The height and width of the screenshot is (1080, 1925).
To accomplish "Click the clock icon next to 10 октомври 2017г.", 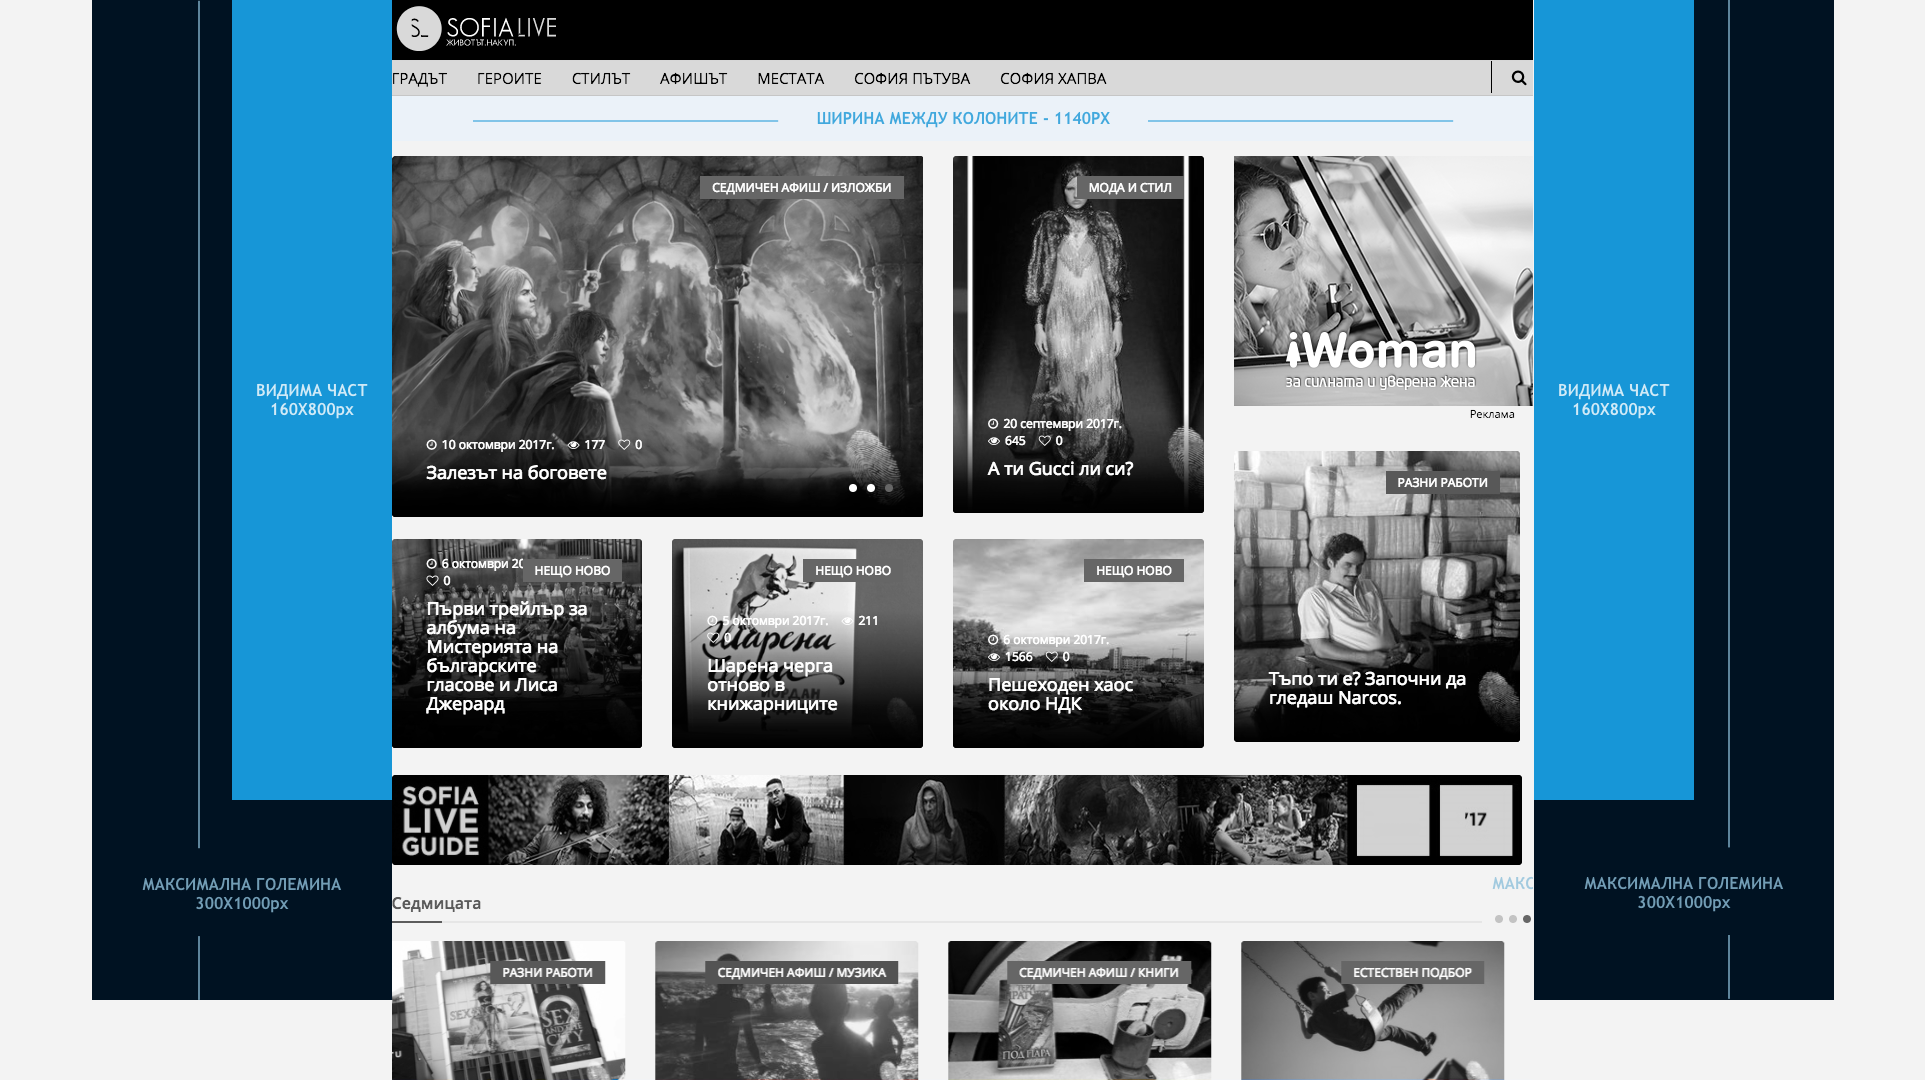I will [432, 445].
